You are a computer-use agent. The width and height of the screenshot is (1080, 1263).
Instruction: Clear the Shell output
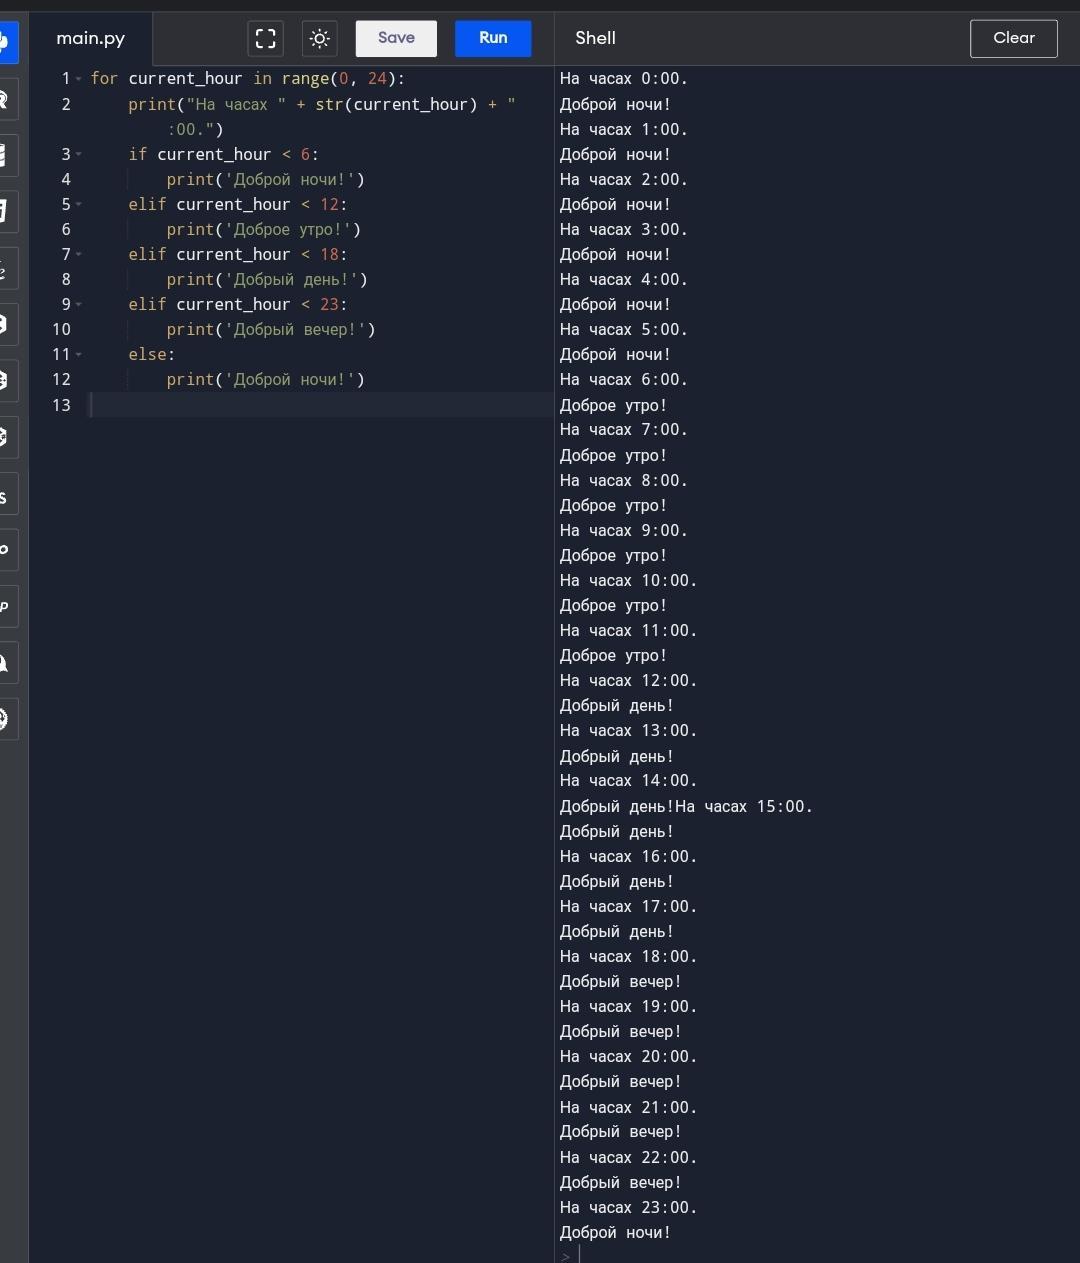click(x=1013, y=38)
